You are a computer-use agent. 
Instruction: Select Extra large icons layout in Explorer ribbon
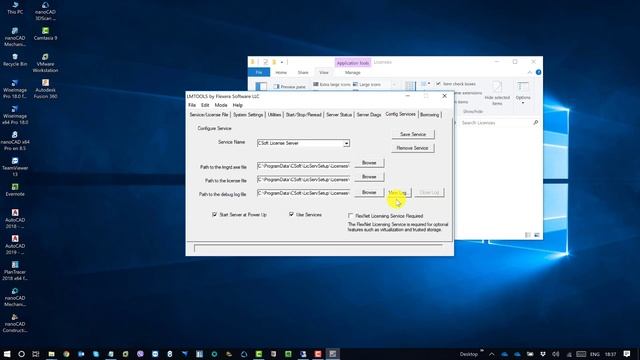tap(332, 84)
